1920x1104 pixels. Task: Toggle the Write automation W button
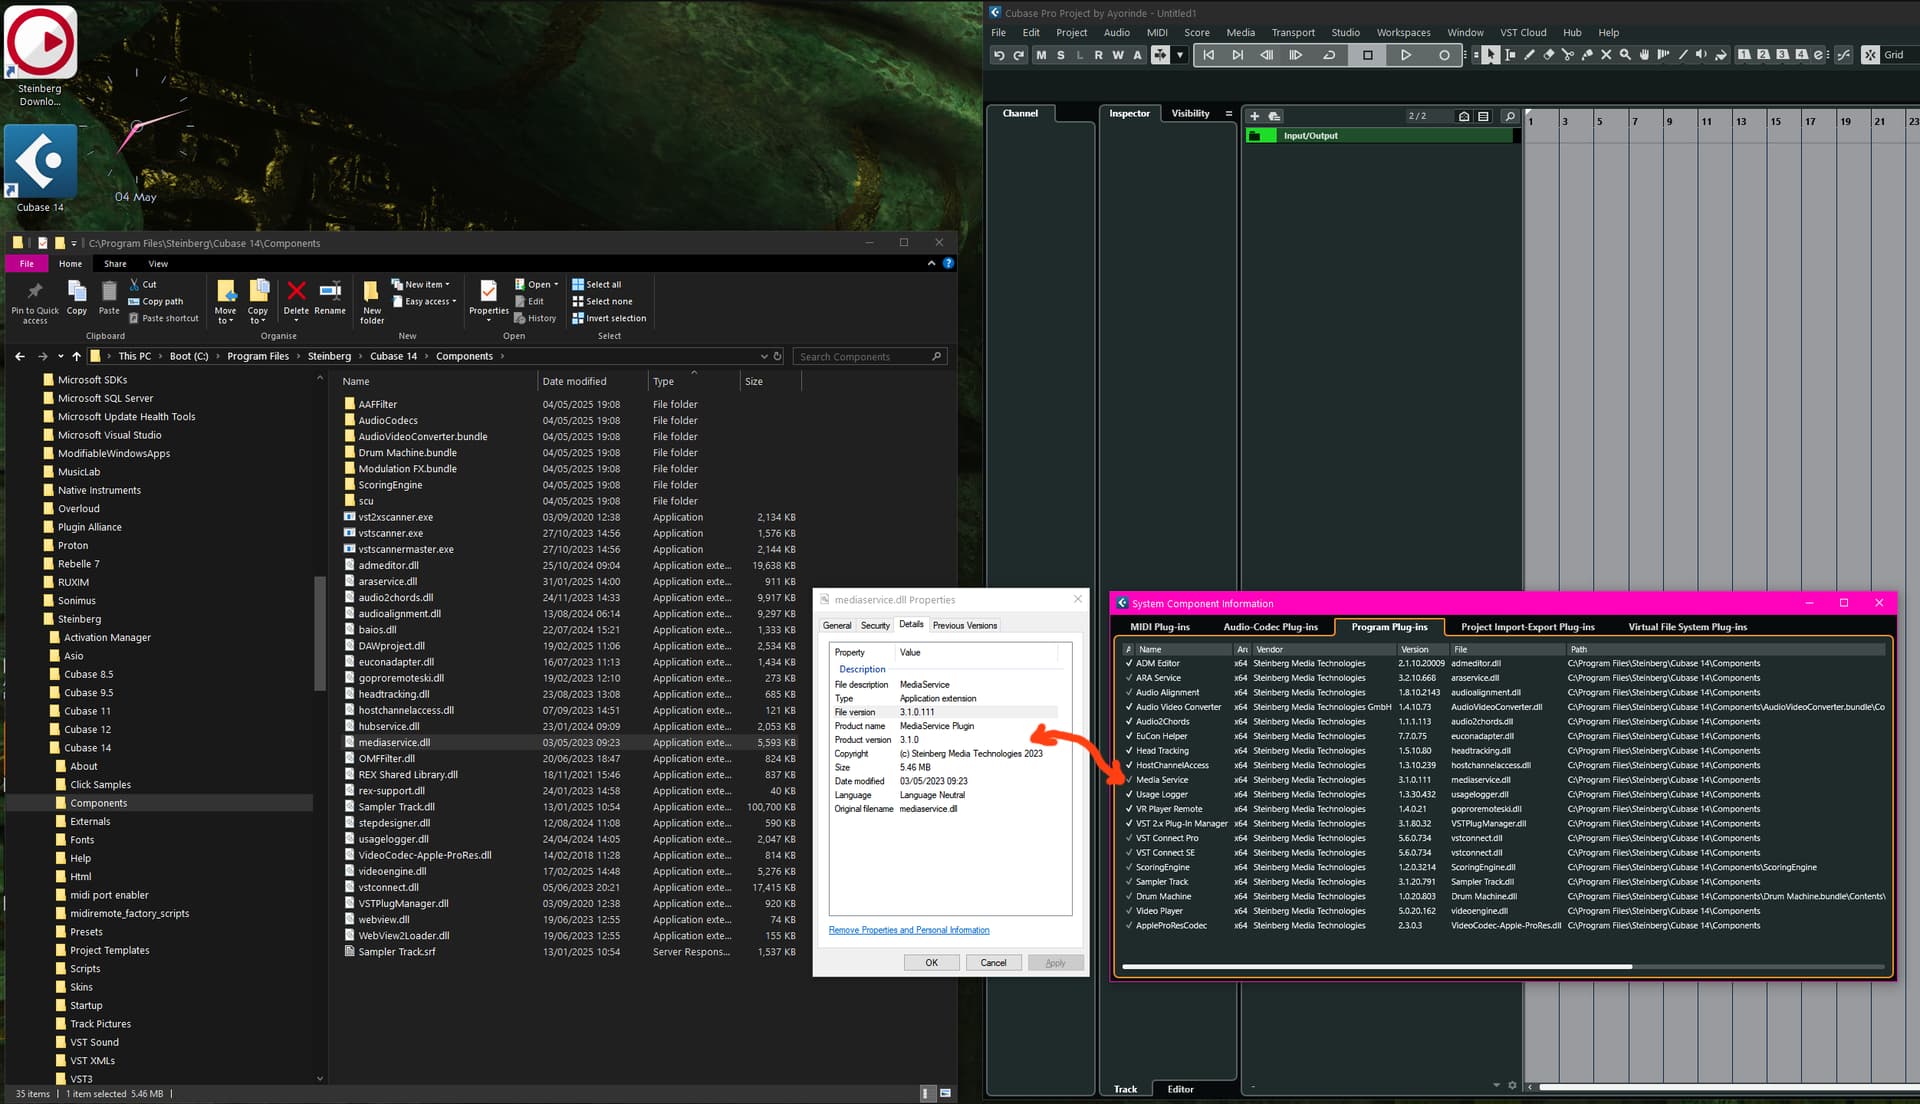coord(1118,55)
